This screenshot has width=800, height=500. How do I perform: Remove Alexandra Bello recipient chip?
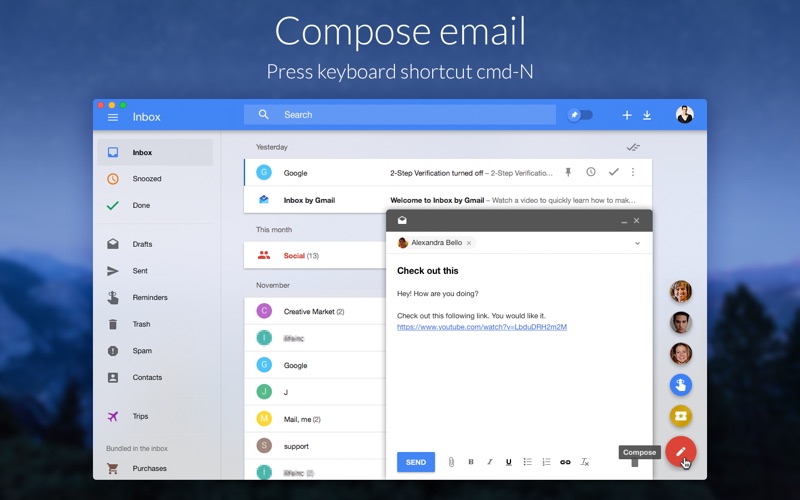coord(469,243)
